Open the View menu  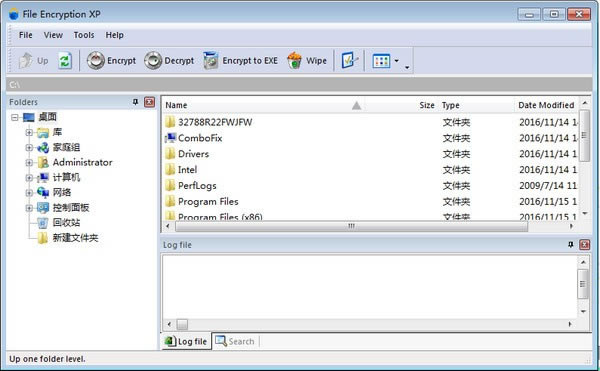(53, 35)
